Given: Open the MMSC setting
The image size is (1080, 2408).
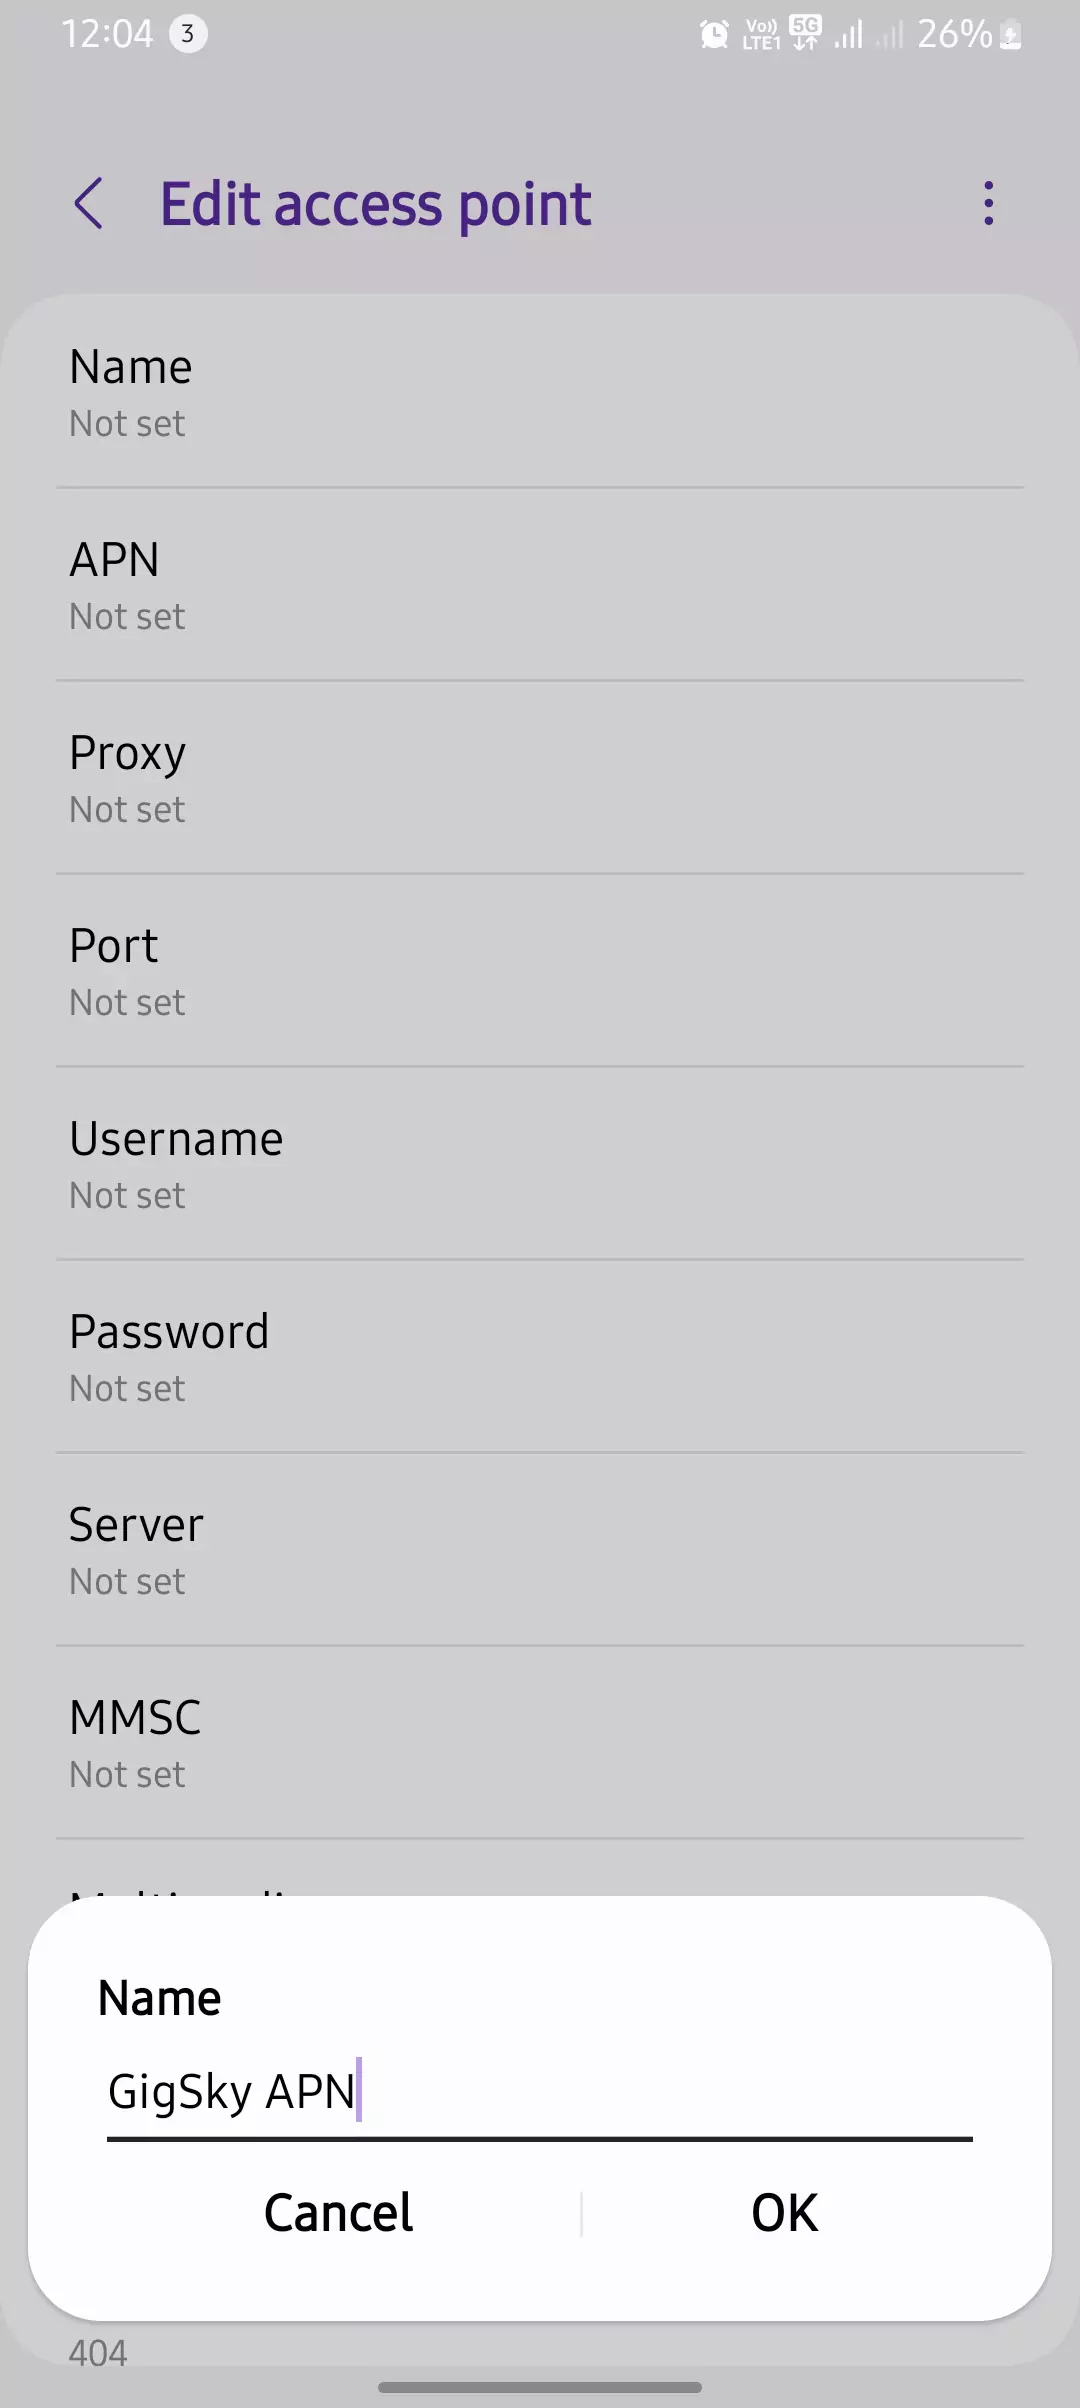Looking at the screenshot, I should [540, 1744].
